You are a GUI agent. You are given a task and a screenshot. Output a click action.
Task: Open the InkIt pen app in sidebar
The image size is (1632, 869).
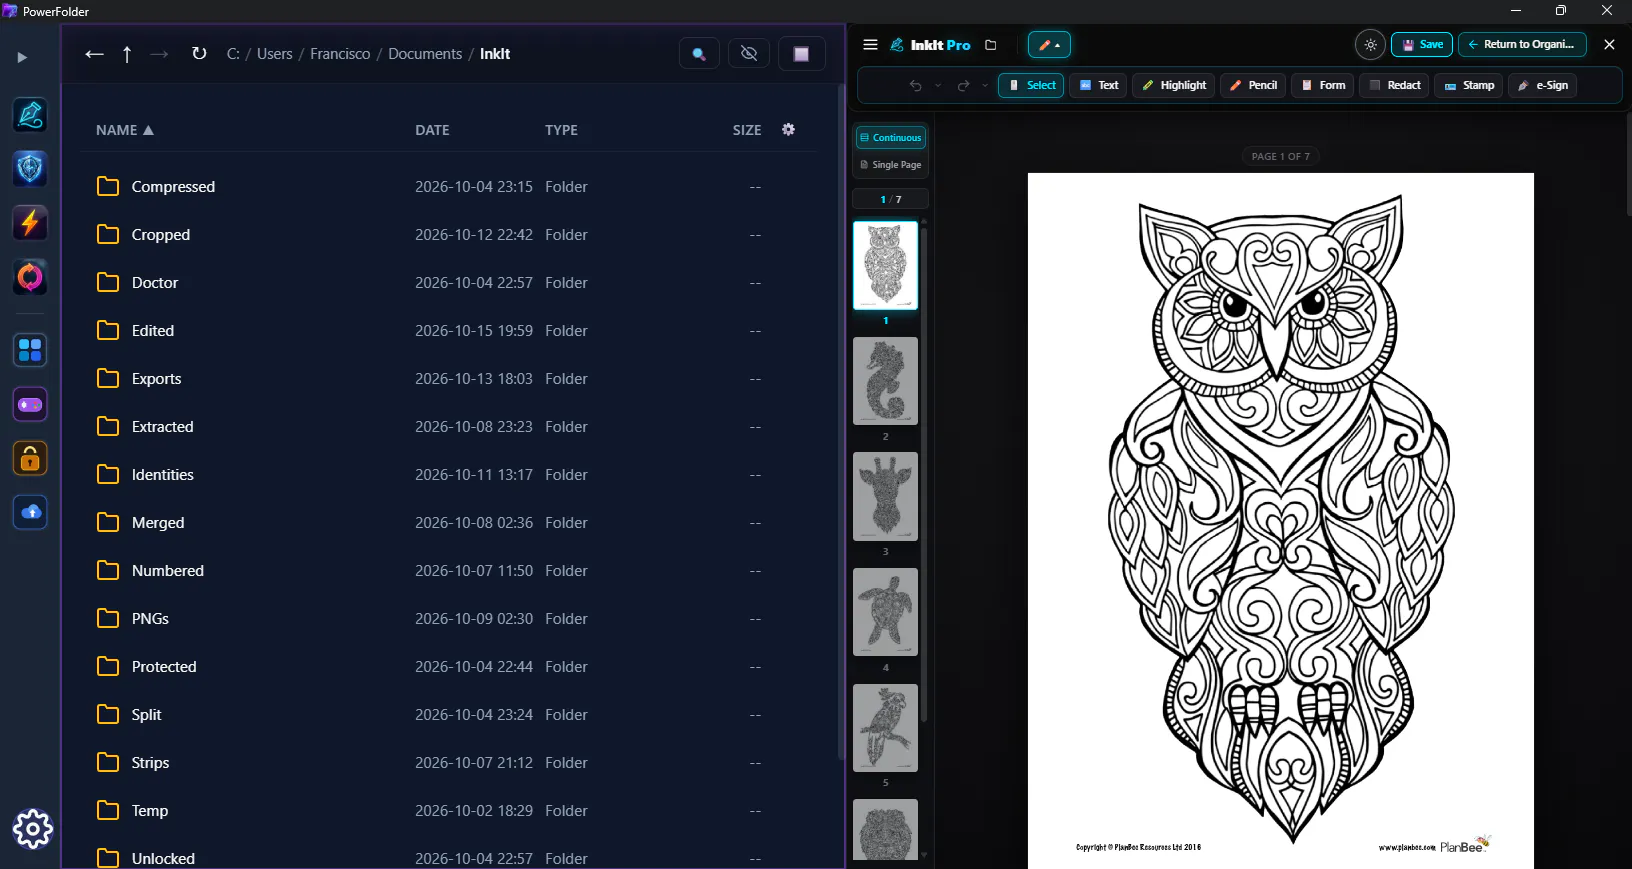(30, 115)
